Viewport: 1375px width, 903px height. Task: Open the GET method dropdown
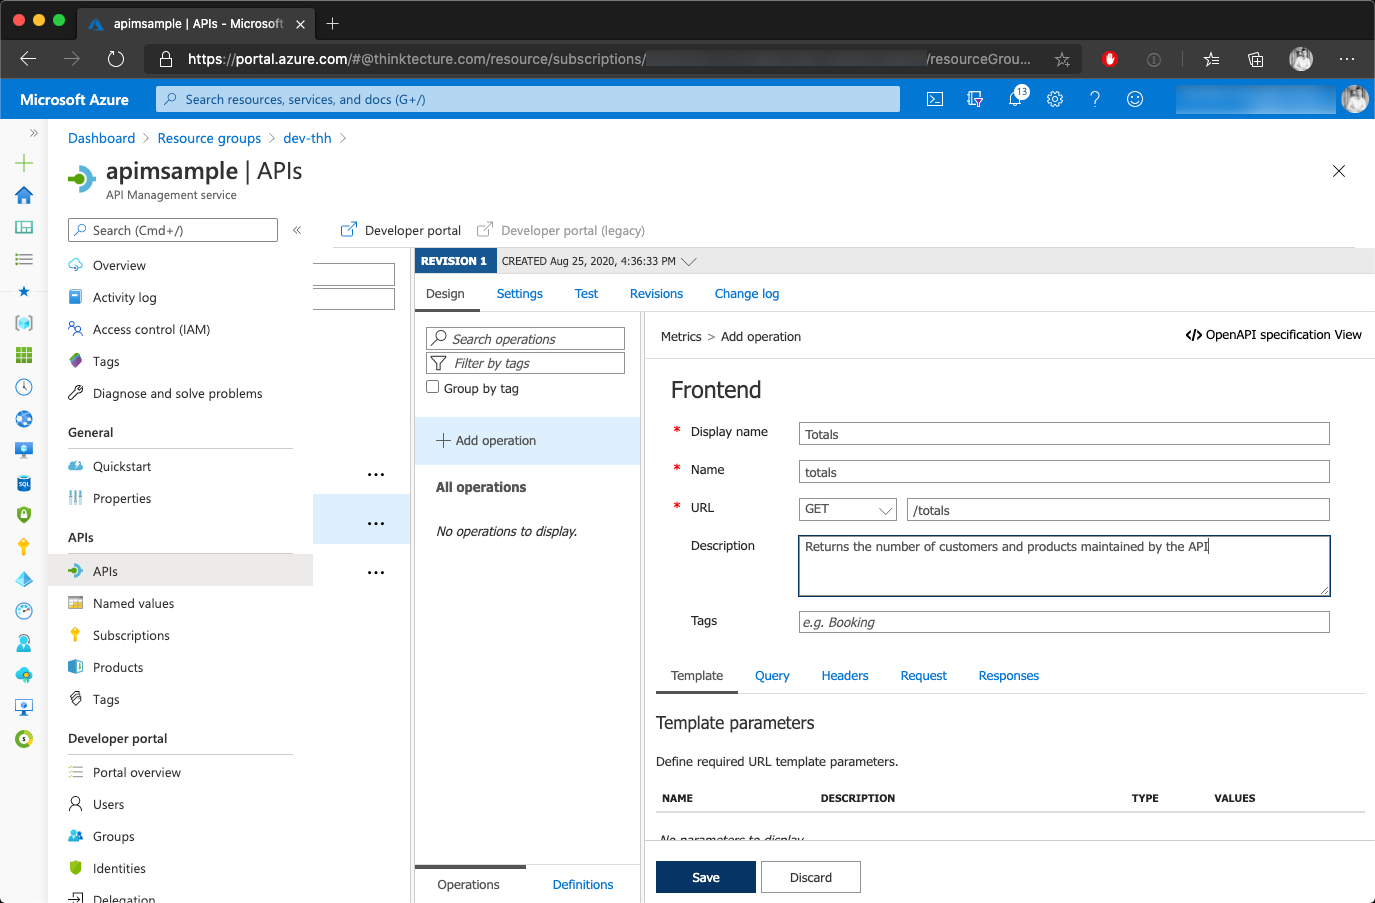(846, 509)
